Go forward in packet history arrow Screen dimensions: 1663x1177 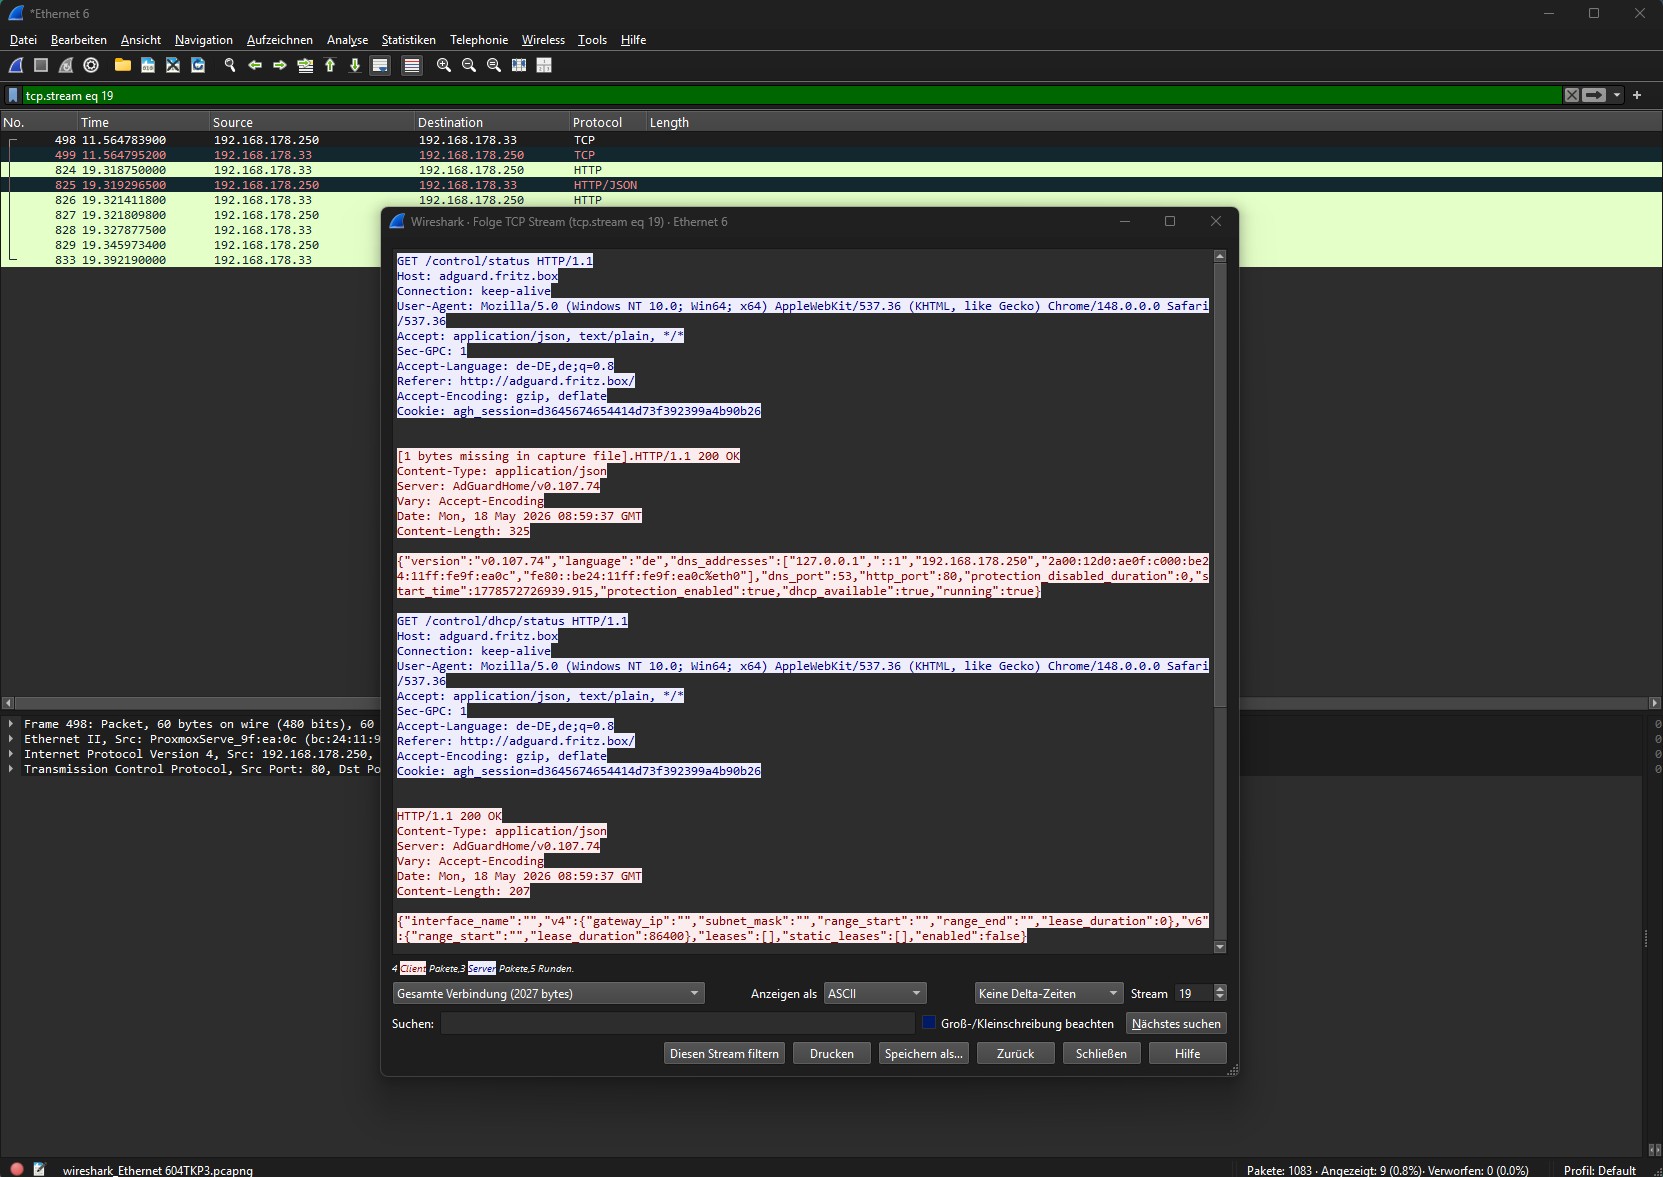click(x=280, y=65)
